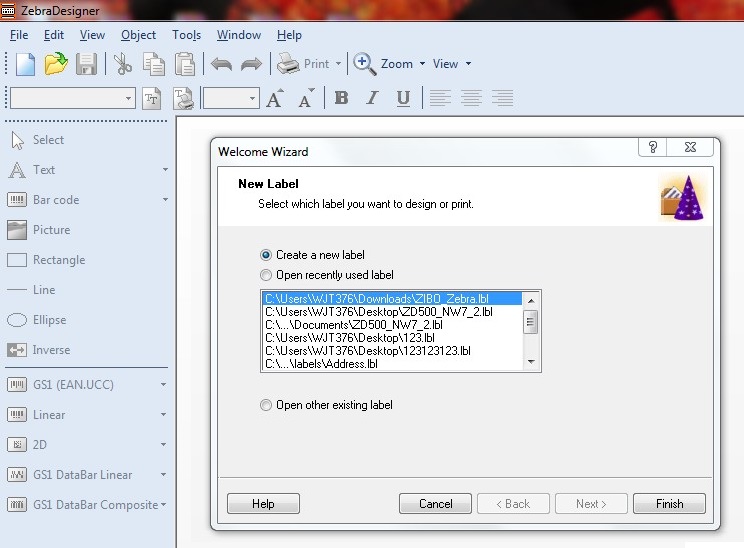This screenshot has height=548, width=744.
Task: Save label using the floppy disk icon
Action: (x=86, y=64)
